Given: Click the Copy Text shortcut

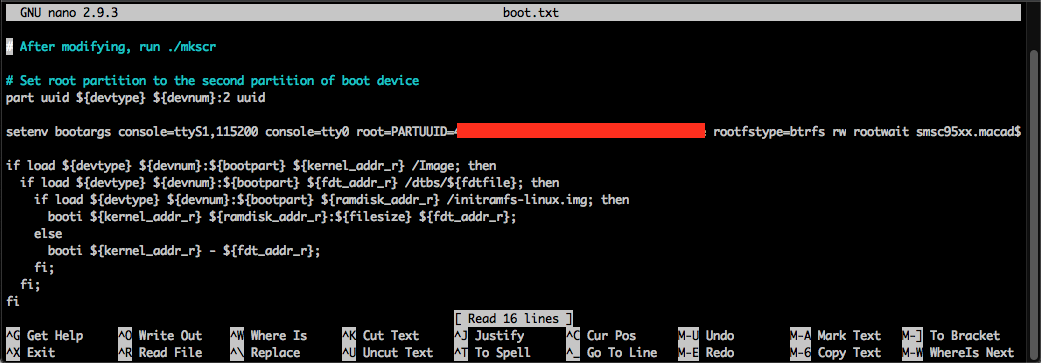Looking at the screenshot, I should (836, 352).
